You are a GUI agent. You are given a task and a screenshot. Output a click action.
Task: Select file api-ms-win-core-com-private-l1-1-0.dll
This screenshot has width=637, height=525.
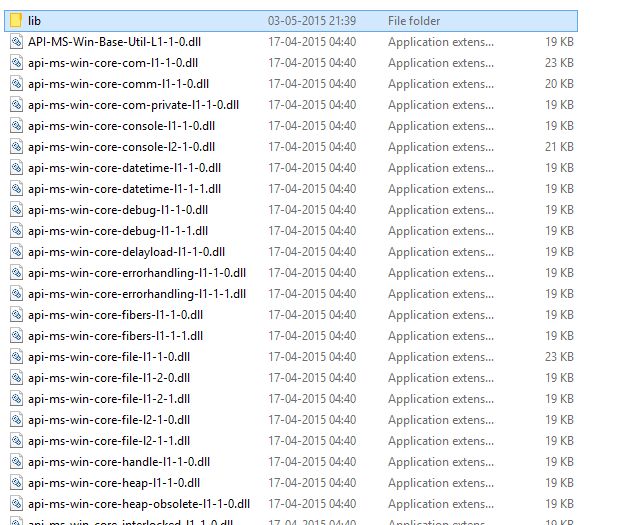click(x=133, y=105)
